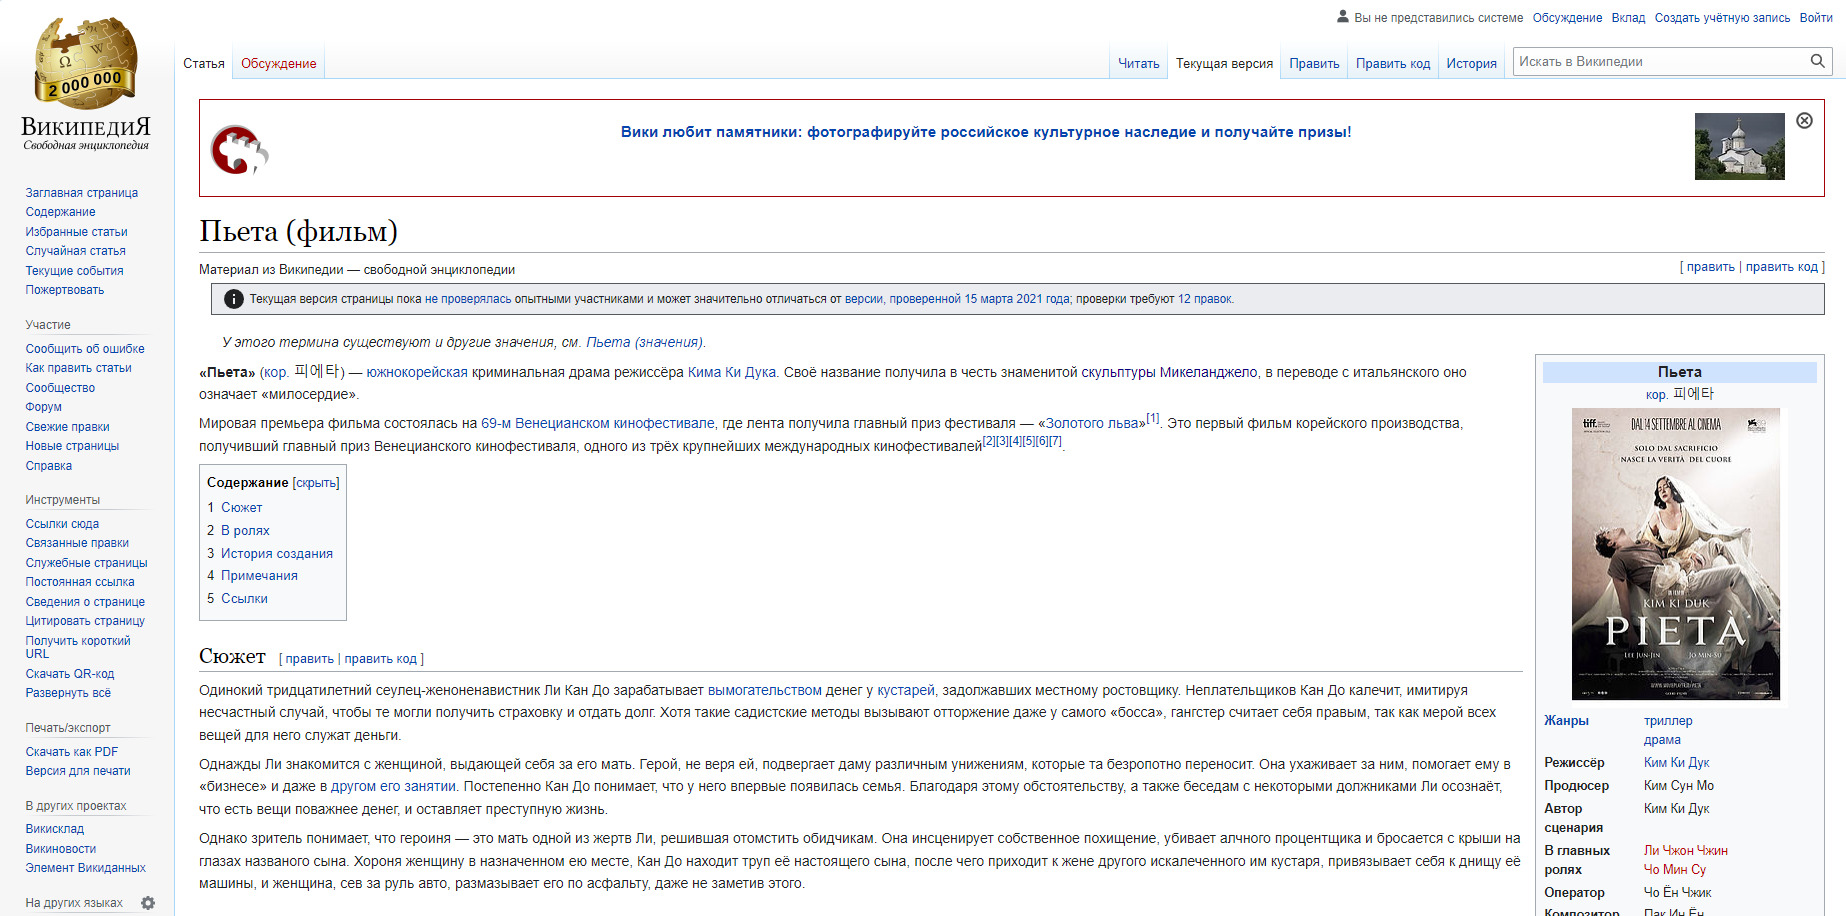Open the История tab
1846x916 pixels.
[x=1471, y=64]
